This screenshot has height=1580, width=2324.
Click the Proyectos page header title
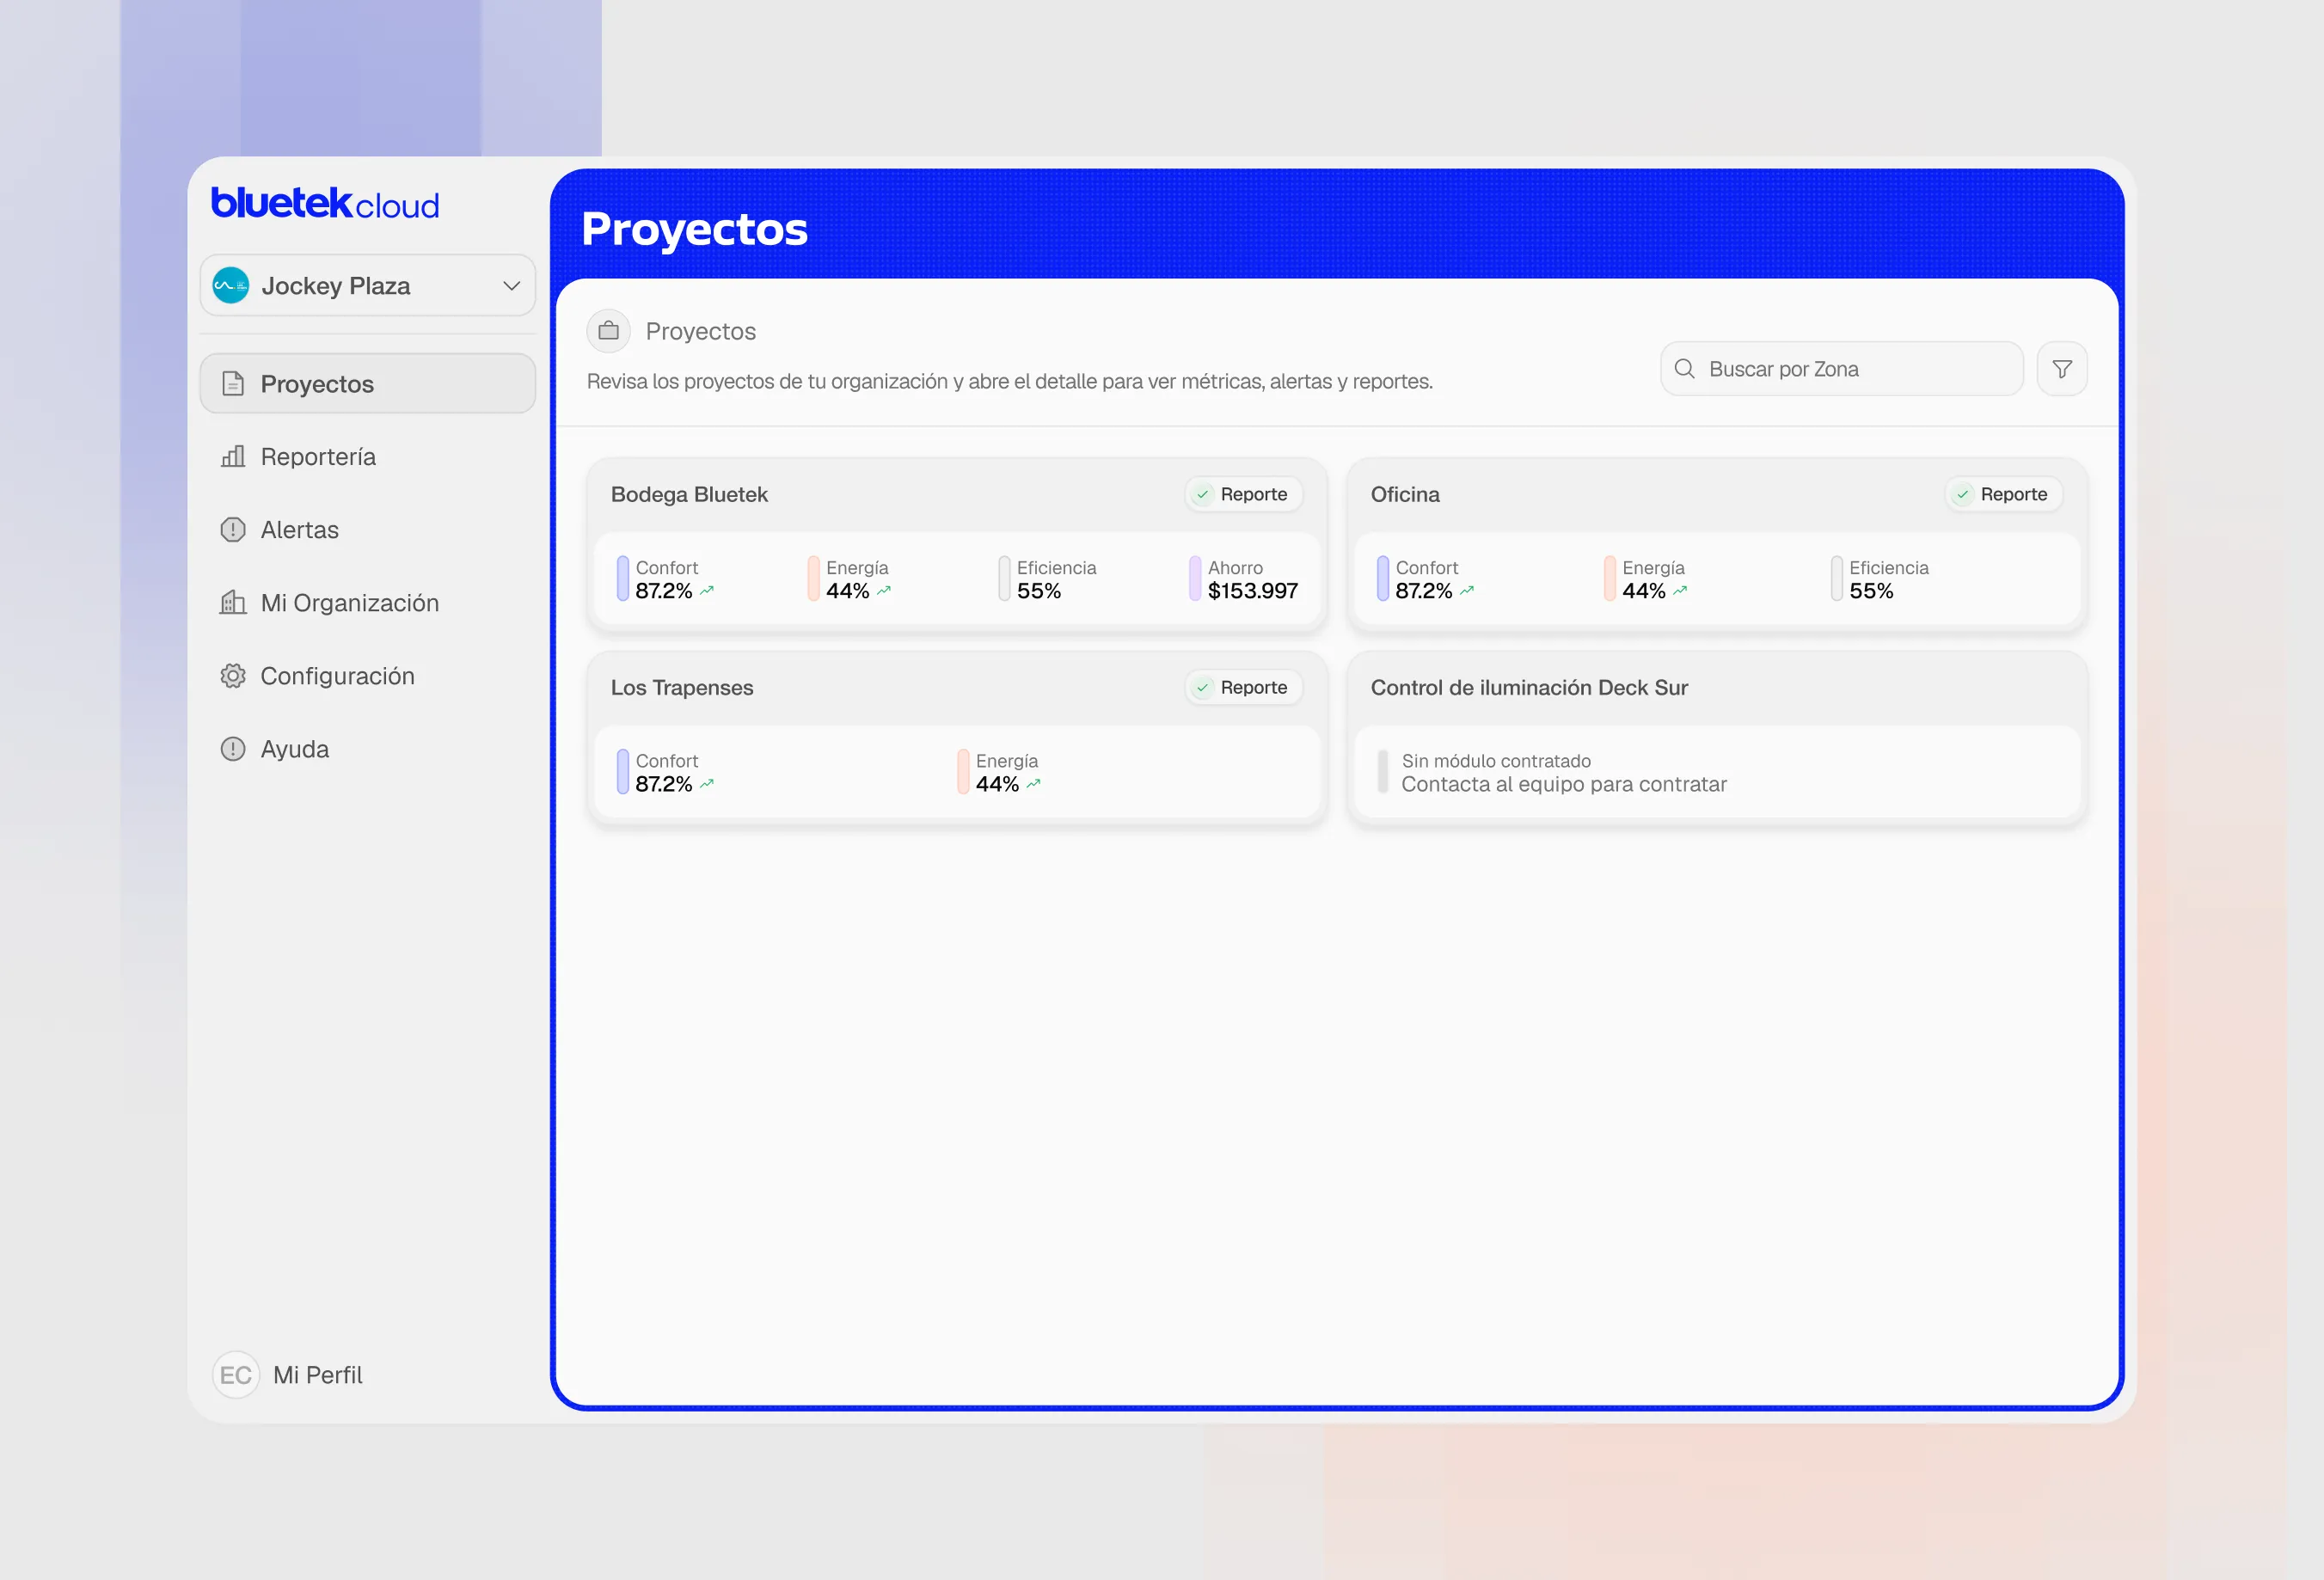(x=694, y=229)
